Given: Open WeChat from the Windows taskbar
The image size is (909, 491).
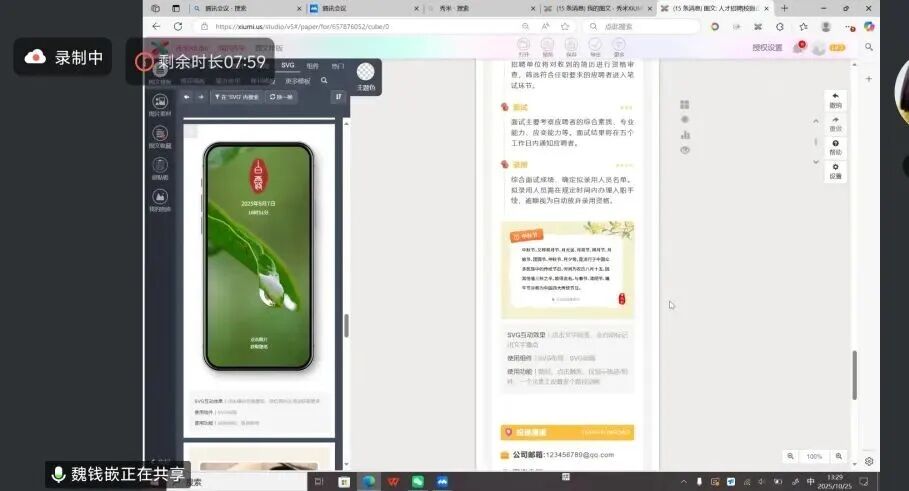Looking at the screenshot, I should [x=418, y=481].
